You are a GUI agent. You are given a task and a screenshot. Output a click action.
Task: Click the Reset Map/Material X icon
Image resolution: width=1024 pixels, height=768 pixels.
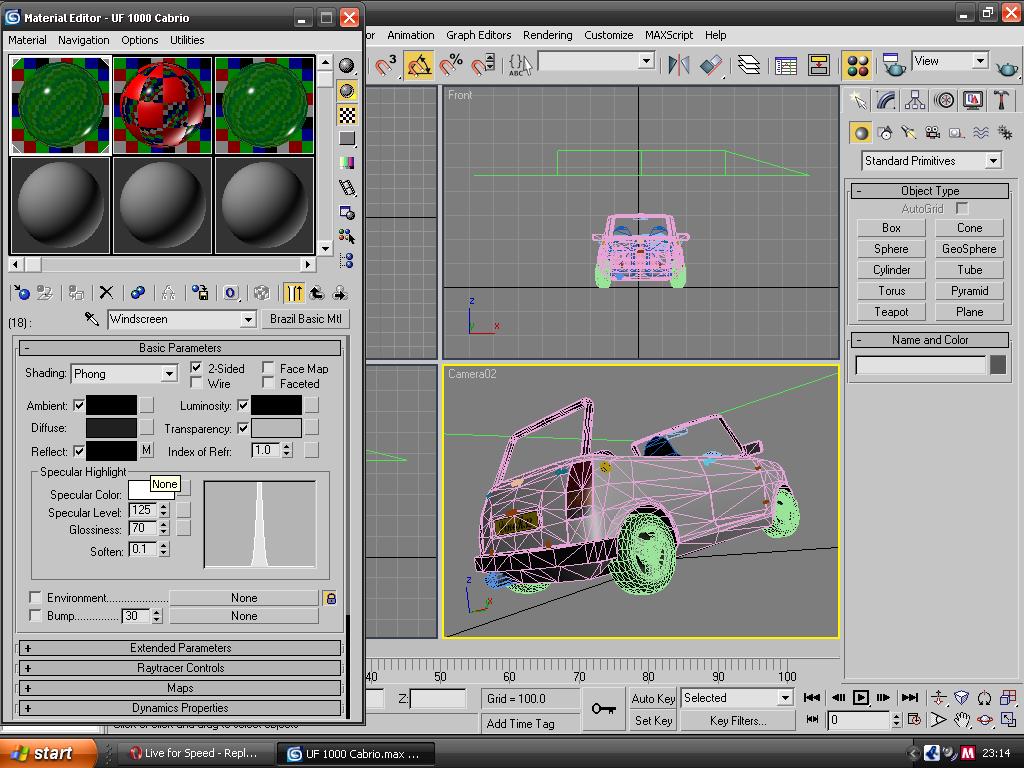(106, 293)
